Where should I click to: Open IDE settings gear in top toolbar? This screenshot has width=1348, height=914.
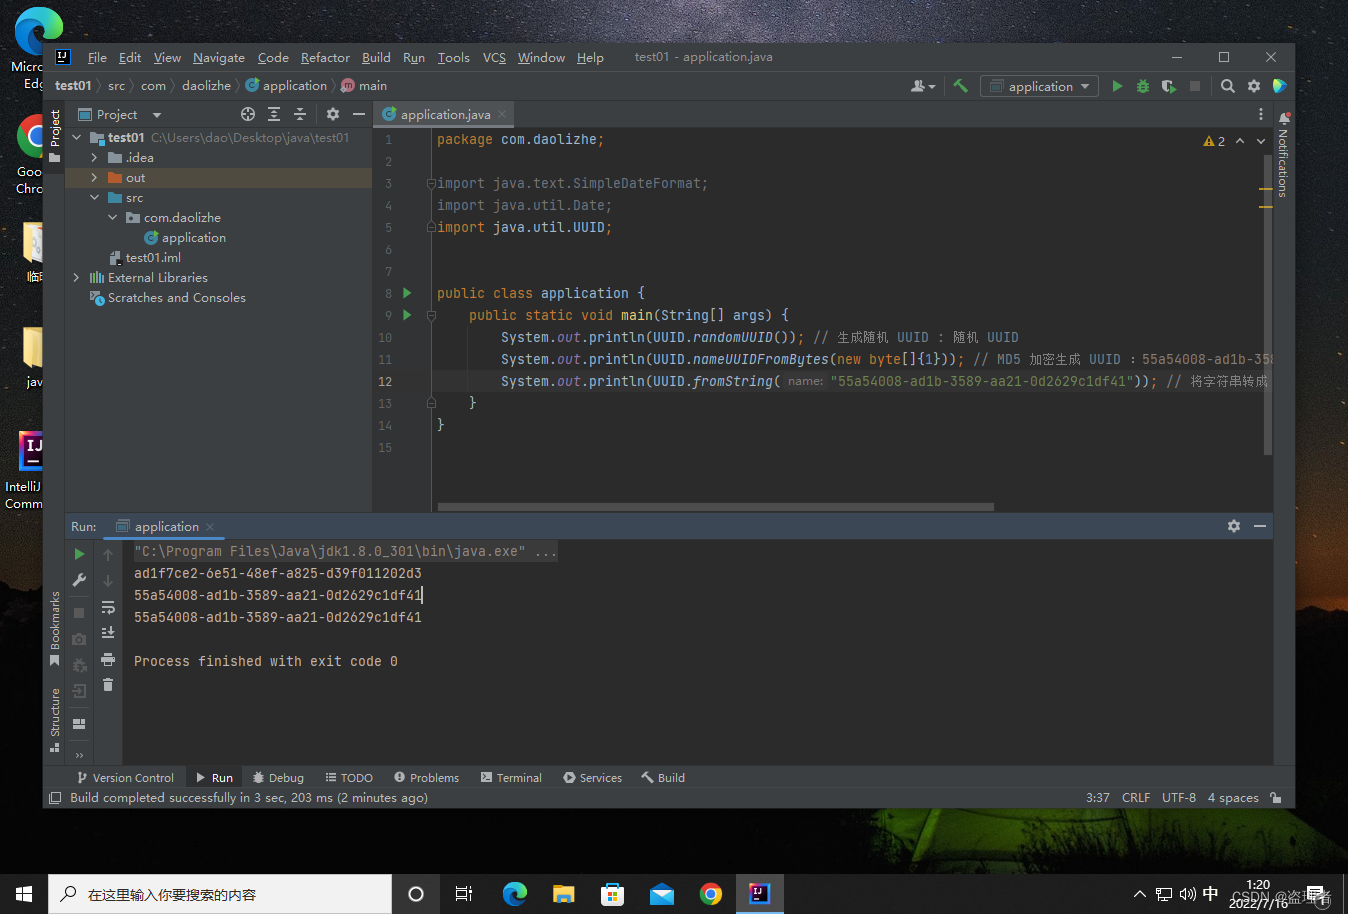1254,86
